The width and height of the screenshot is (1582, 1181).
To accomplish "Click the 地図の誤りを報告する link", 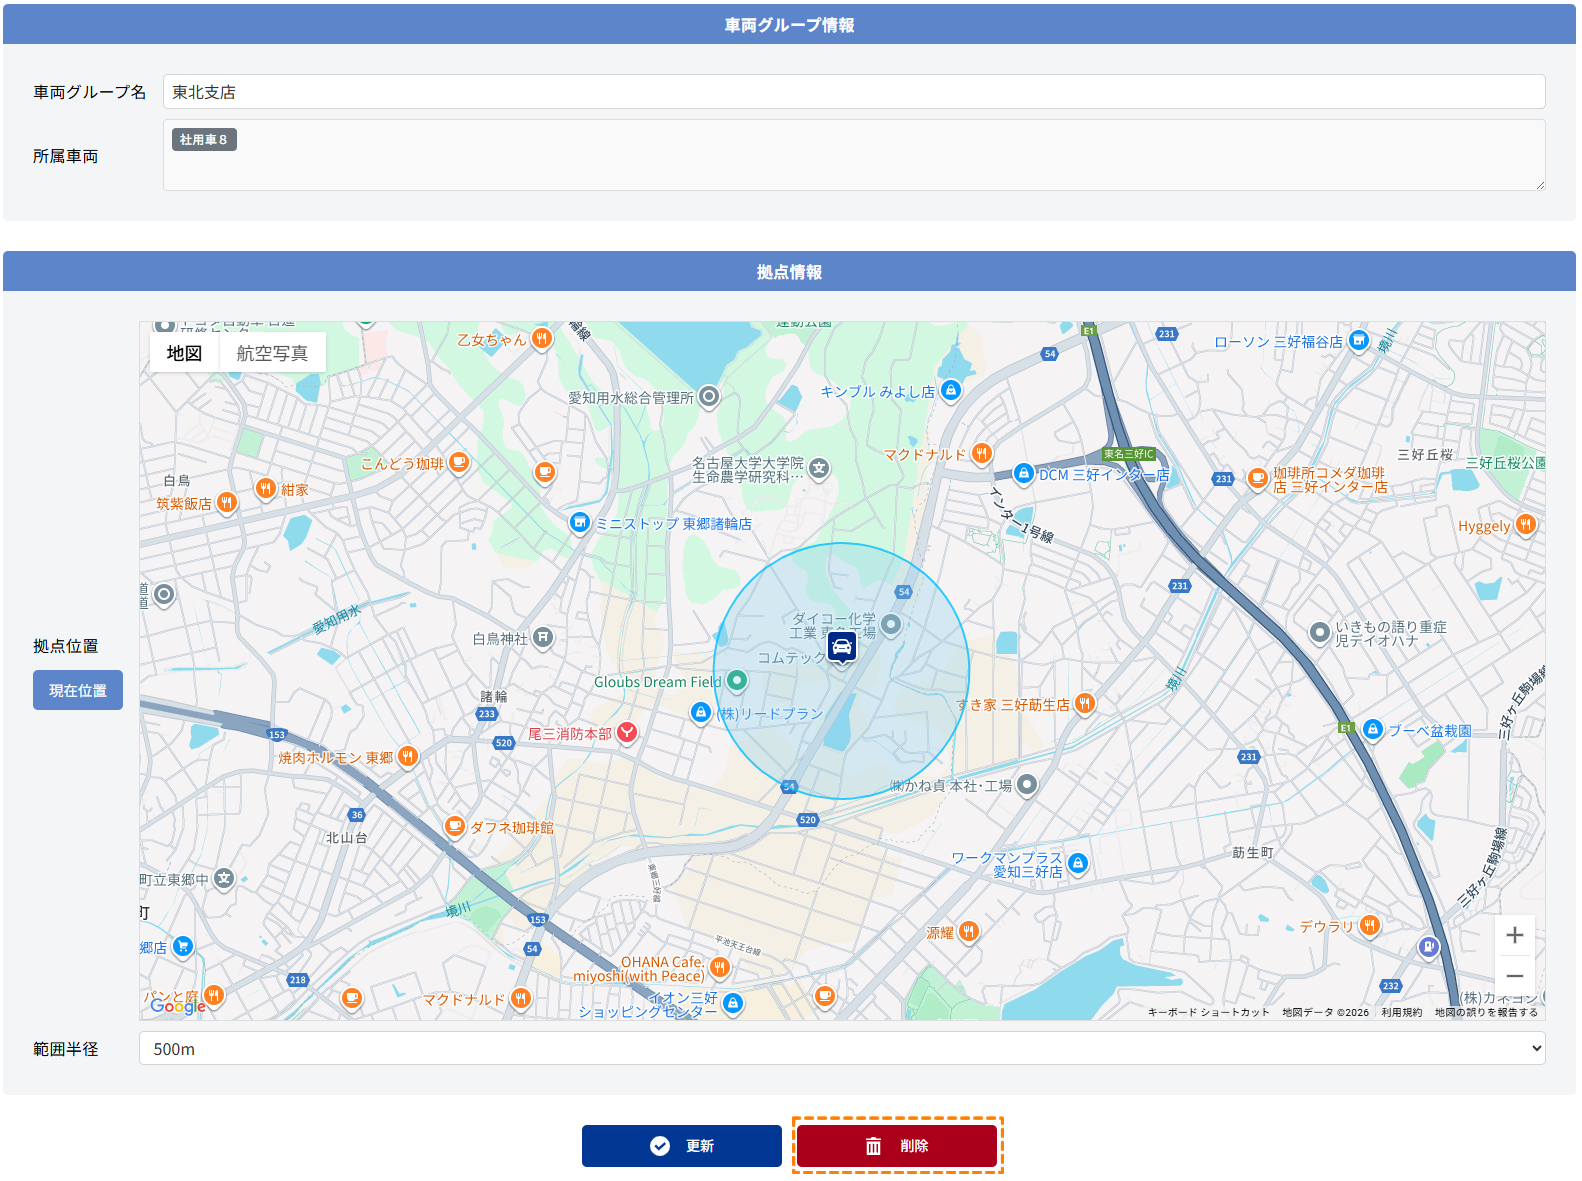I will point(1486,1012).
